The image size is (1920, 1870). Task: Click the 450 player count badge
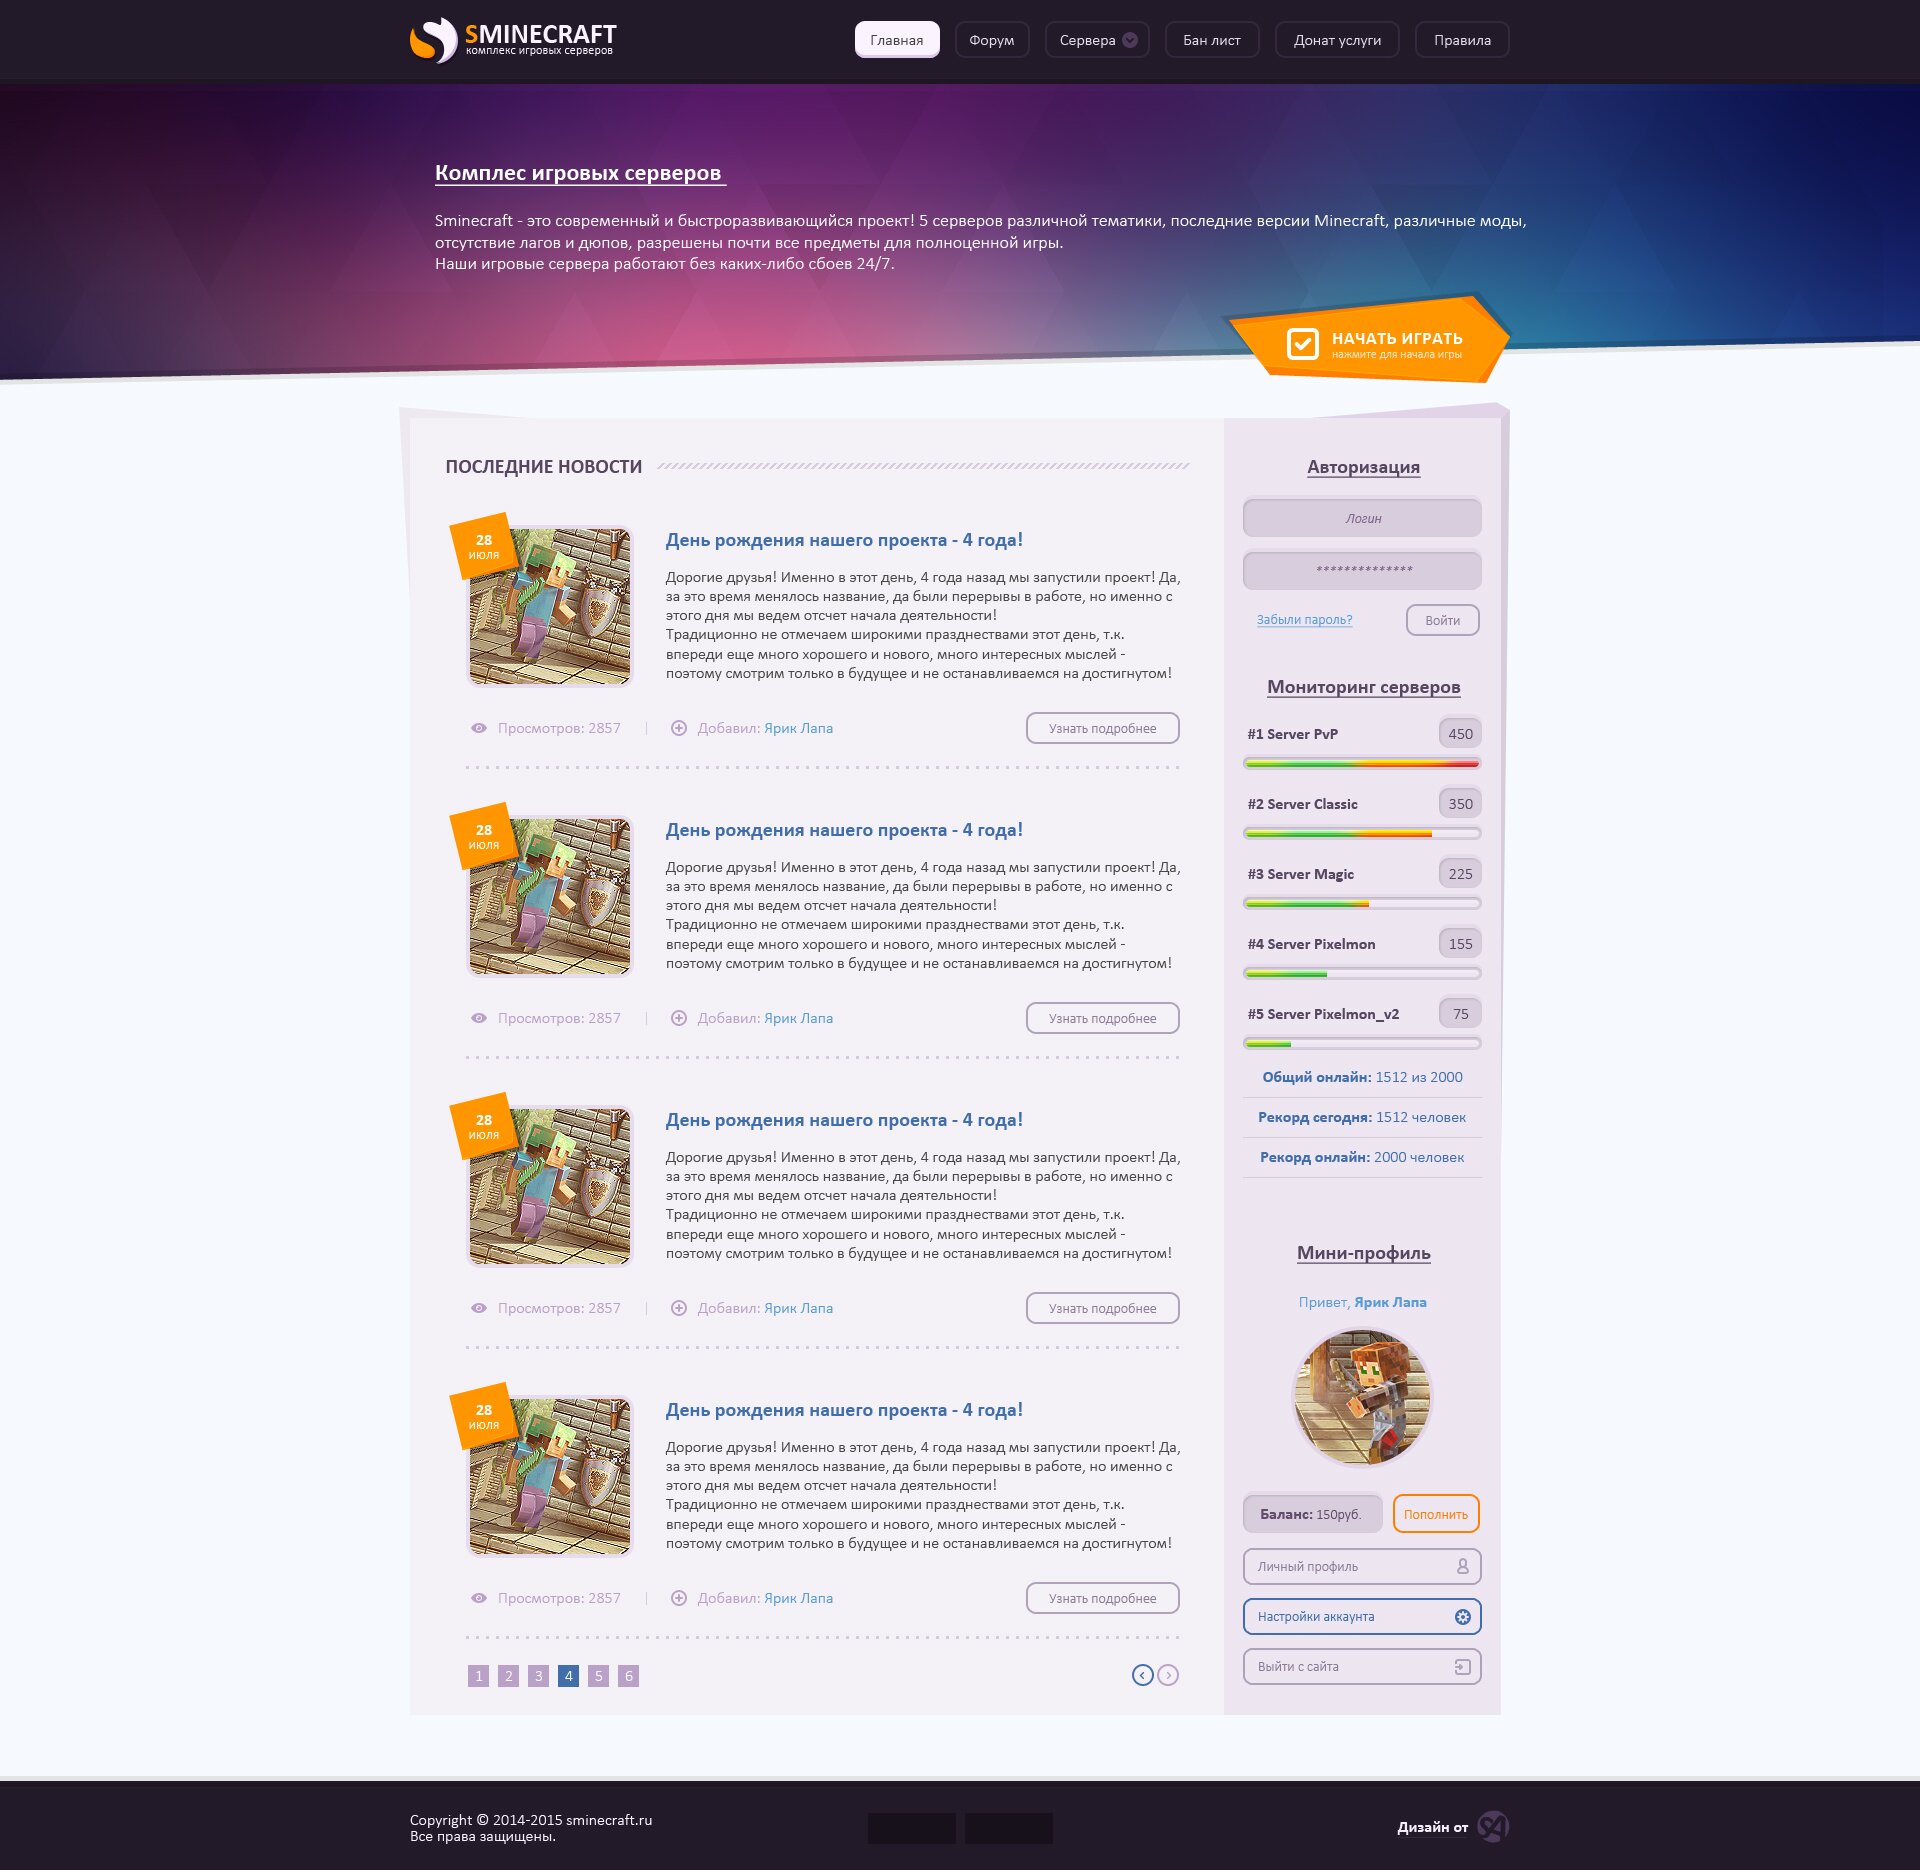pyautogui.click(x=1460, y=733)
